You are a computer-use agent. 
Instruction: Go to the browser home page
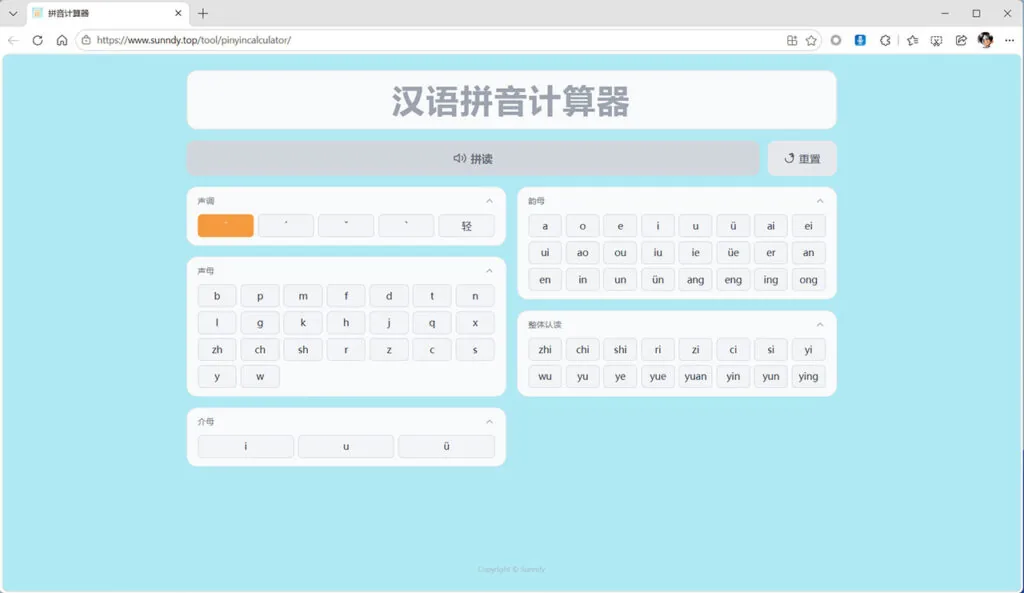61,40
